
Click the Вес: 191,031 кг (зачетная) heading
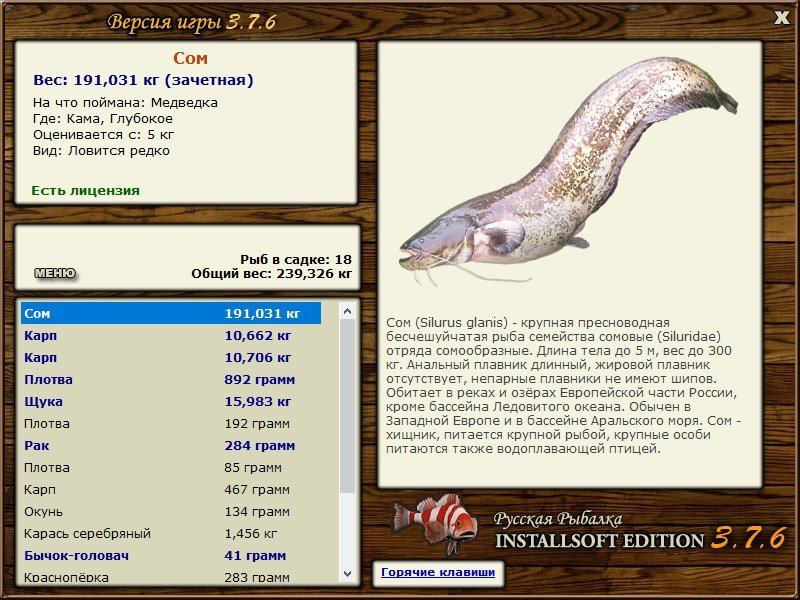pyautogui.click(x=143, y=80)
